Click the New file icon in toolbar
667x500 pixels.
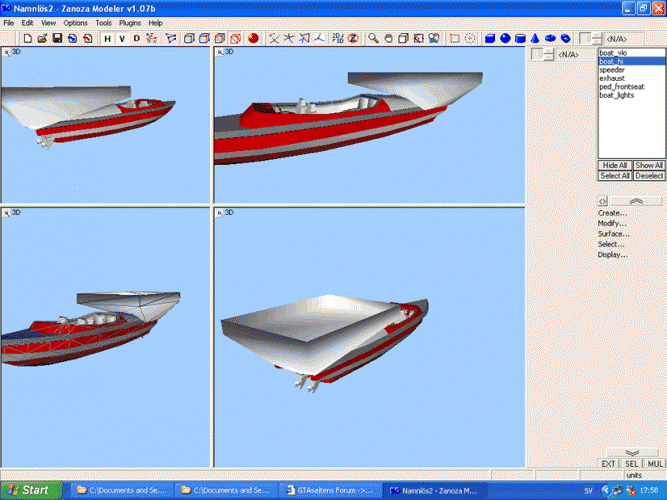(x=28, y=39)
